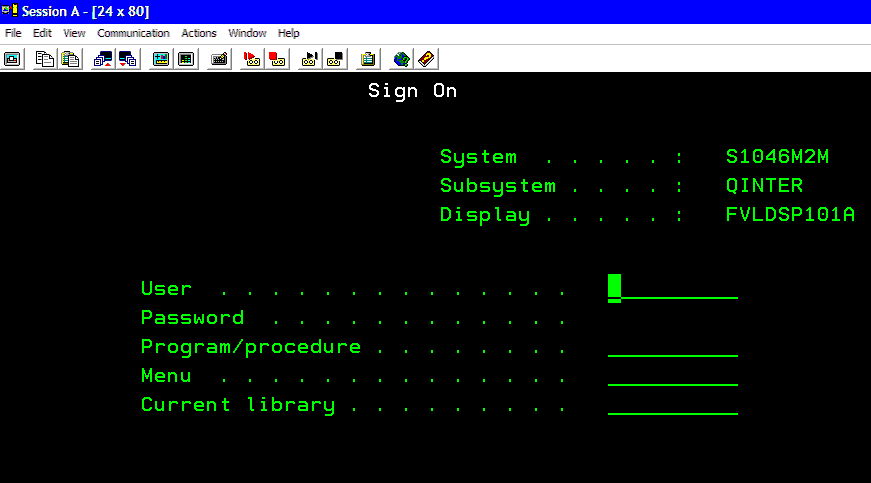This screenshot has width=871, height=483.
Task: Click the Copy toolbar icon
Action: 44,59
